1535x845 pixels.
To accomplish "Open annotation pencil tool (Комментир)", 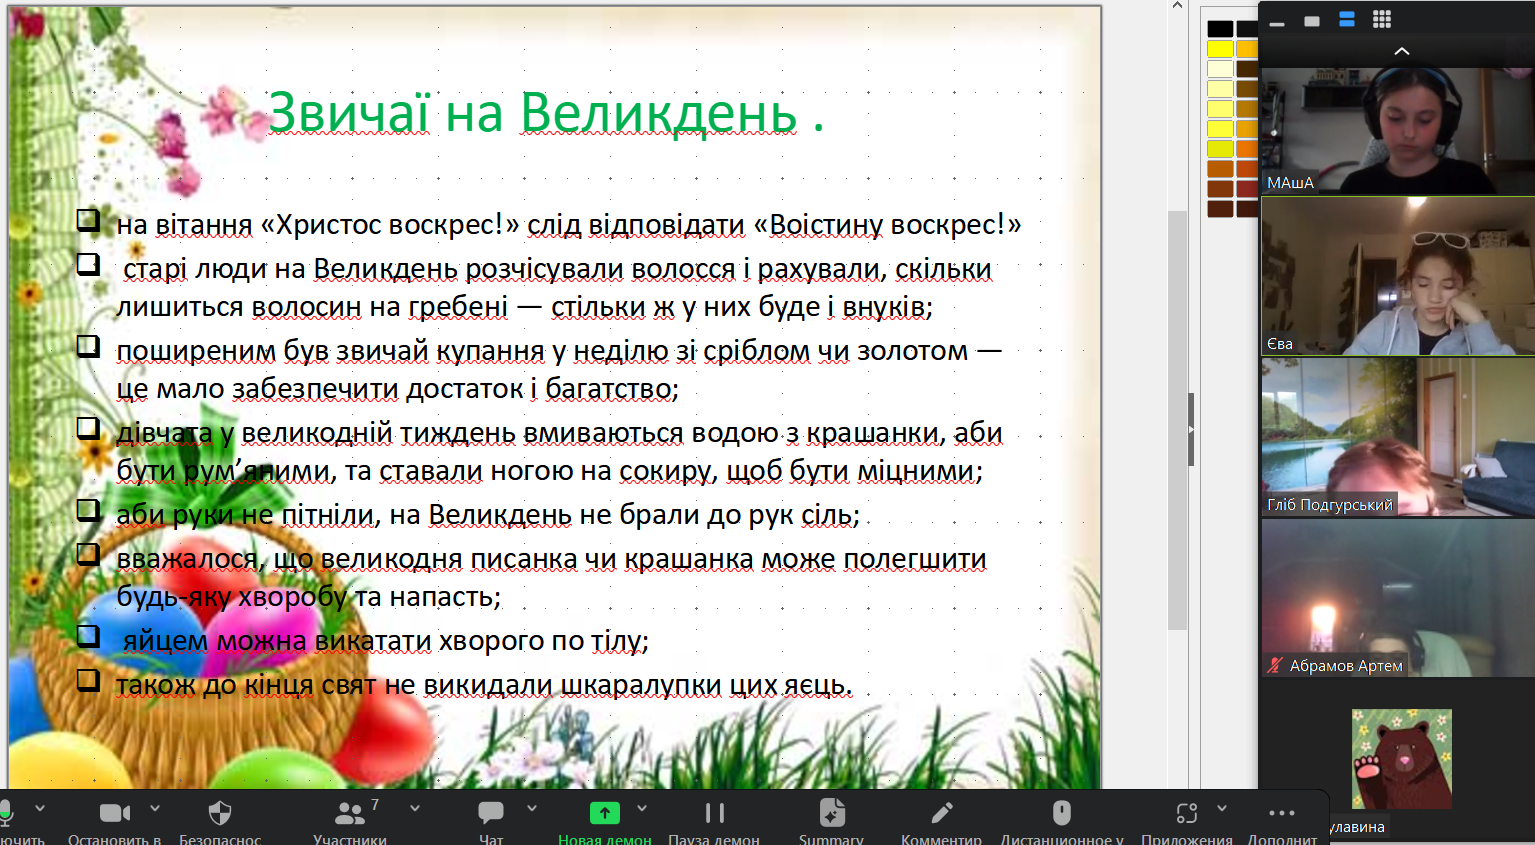I will click(941, 813).
